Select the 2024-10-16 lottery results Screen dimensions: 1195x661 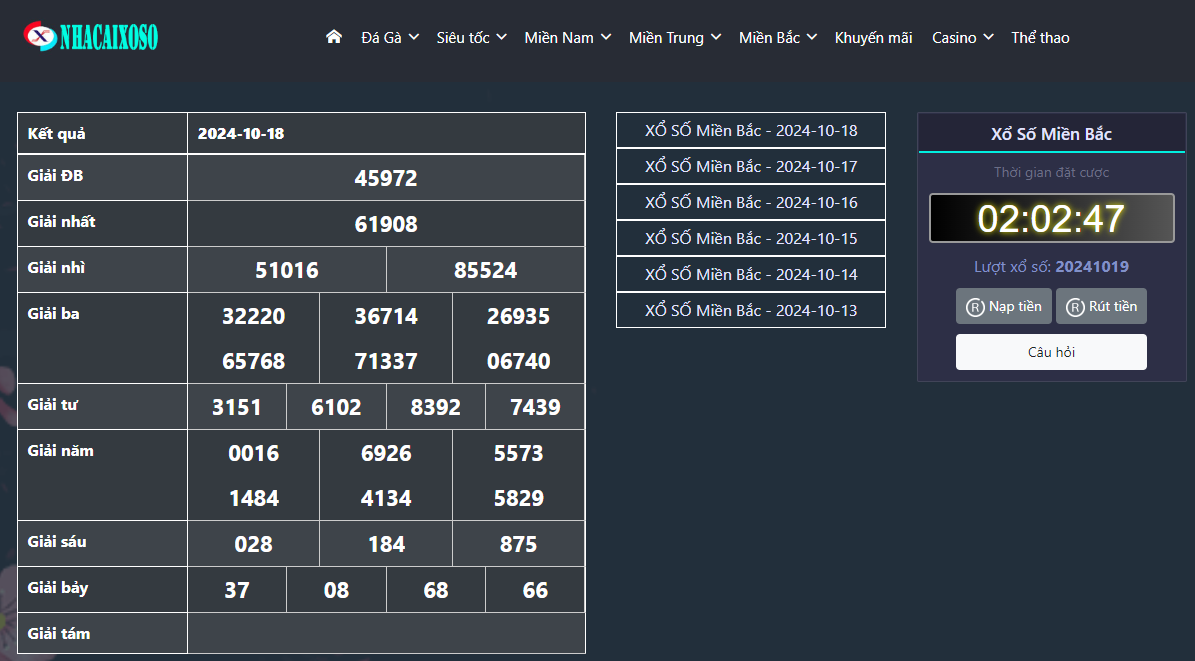pyautogui.click(x=751, y=202)
